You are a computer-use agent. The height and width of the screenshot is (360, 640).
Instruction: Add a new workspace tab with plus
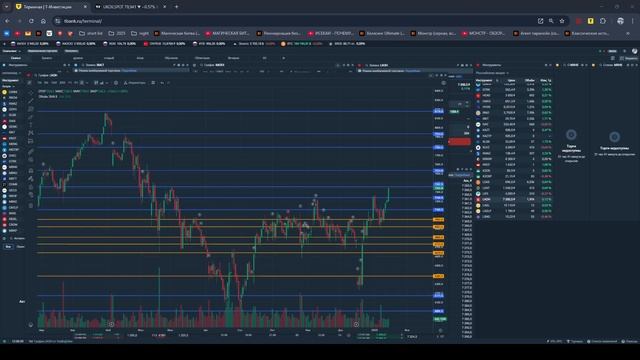pos(284,58)
